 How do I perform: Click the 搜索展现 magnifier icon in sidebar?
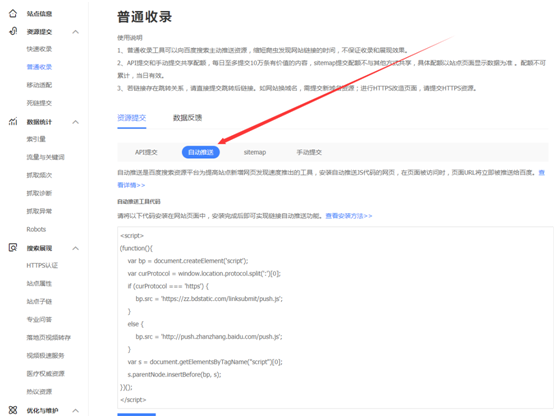[13, 248]
